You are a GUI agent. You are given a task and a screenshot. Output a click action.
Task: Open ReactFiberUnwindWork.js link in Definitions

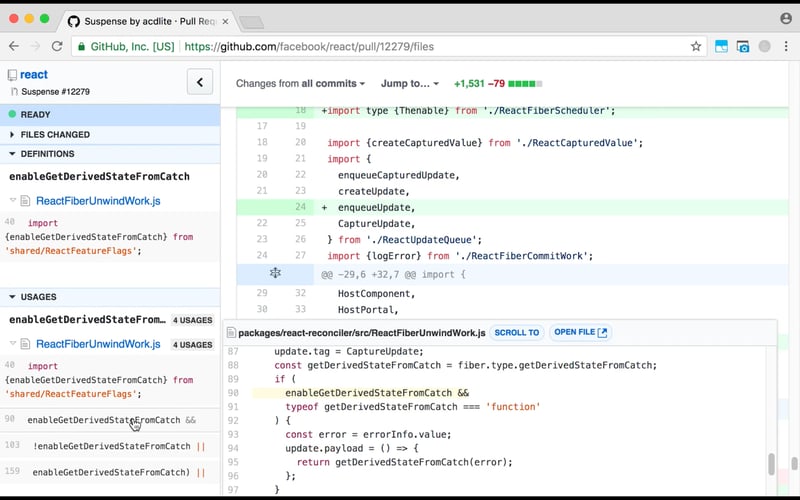tap(98, 201)
